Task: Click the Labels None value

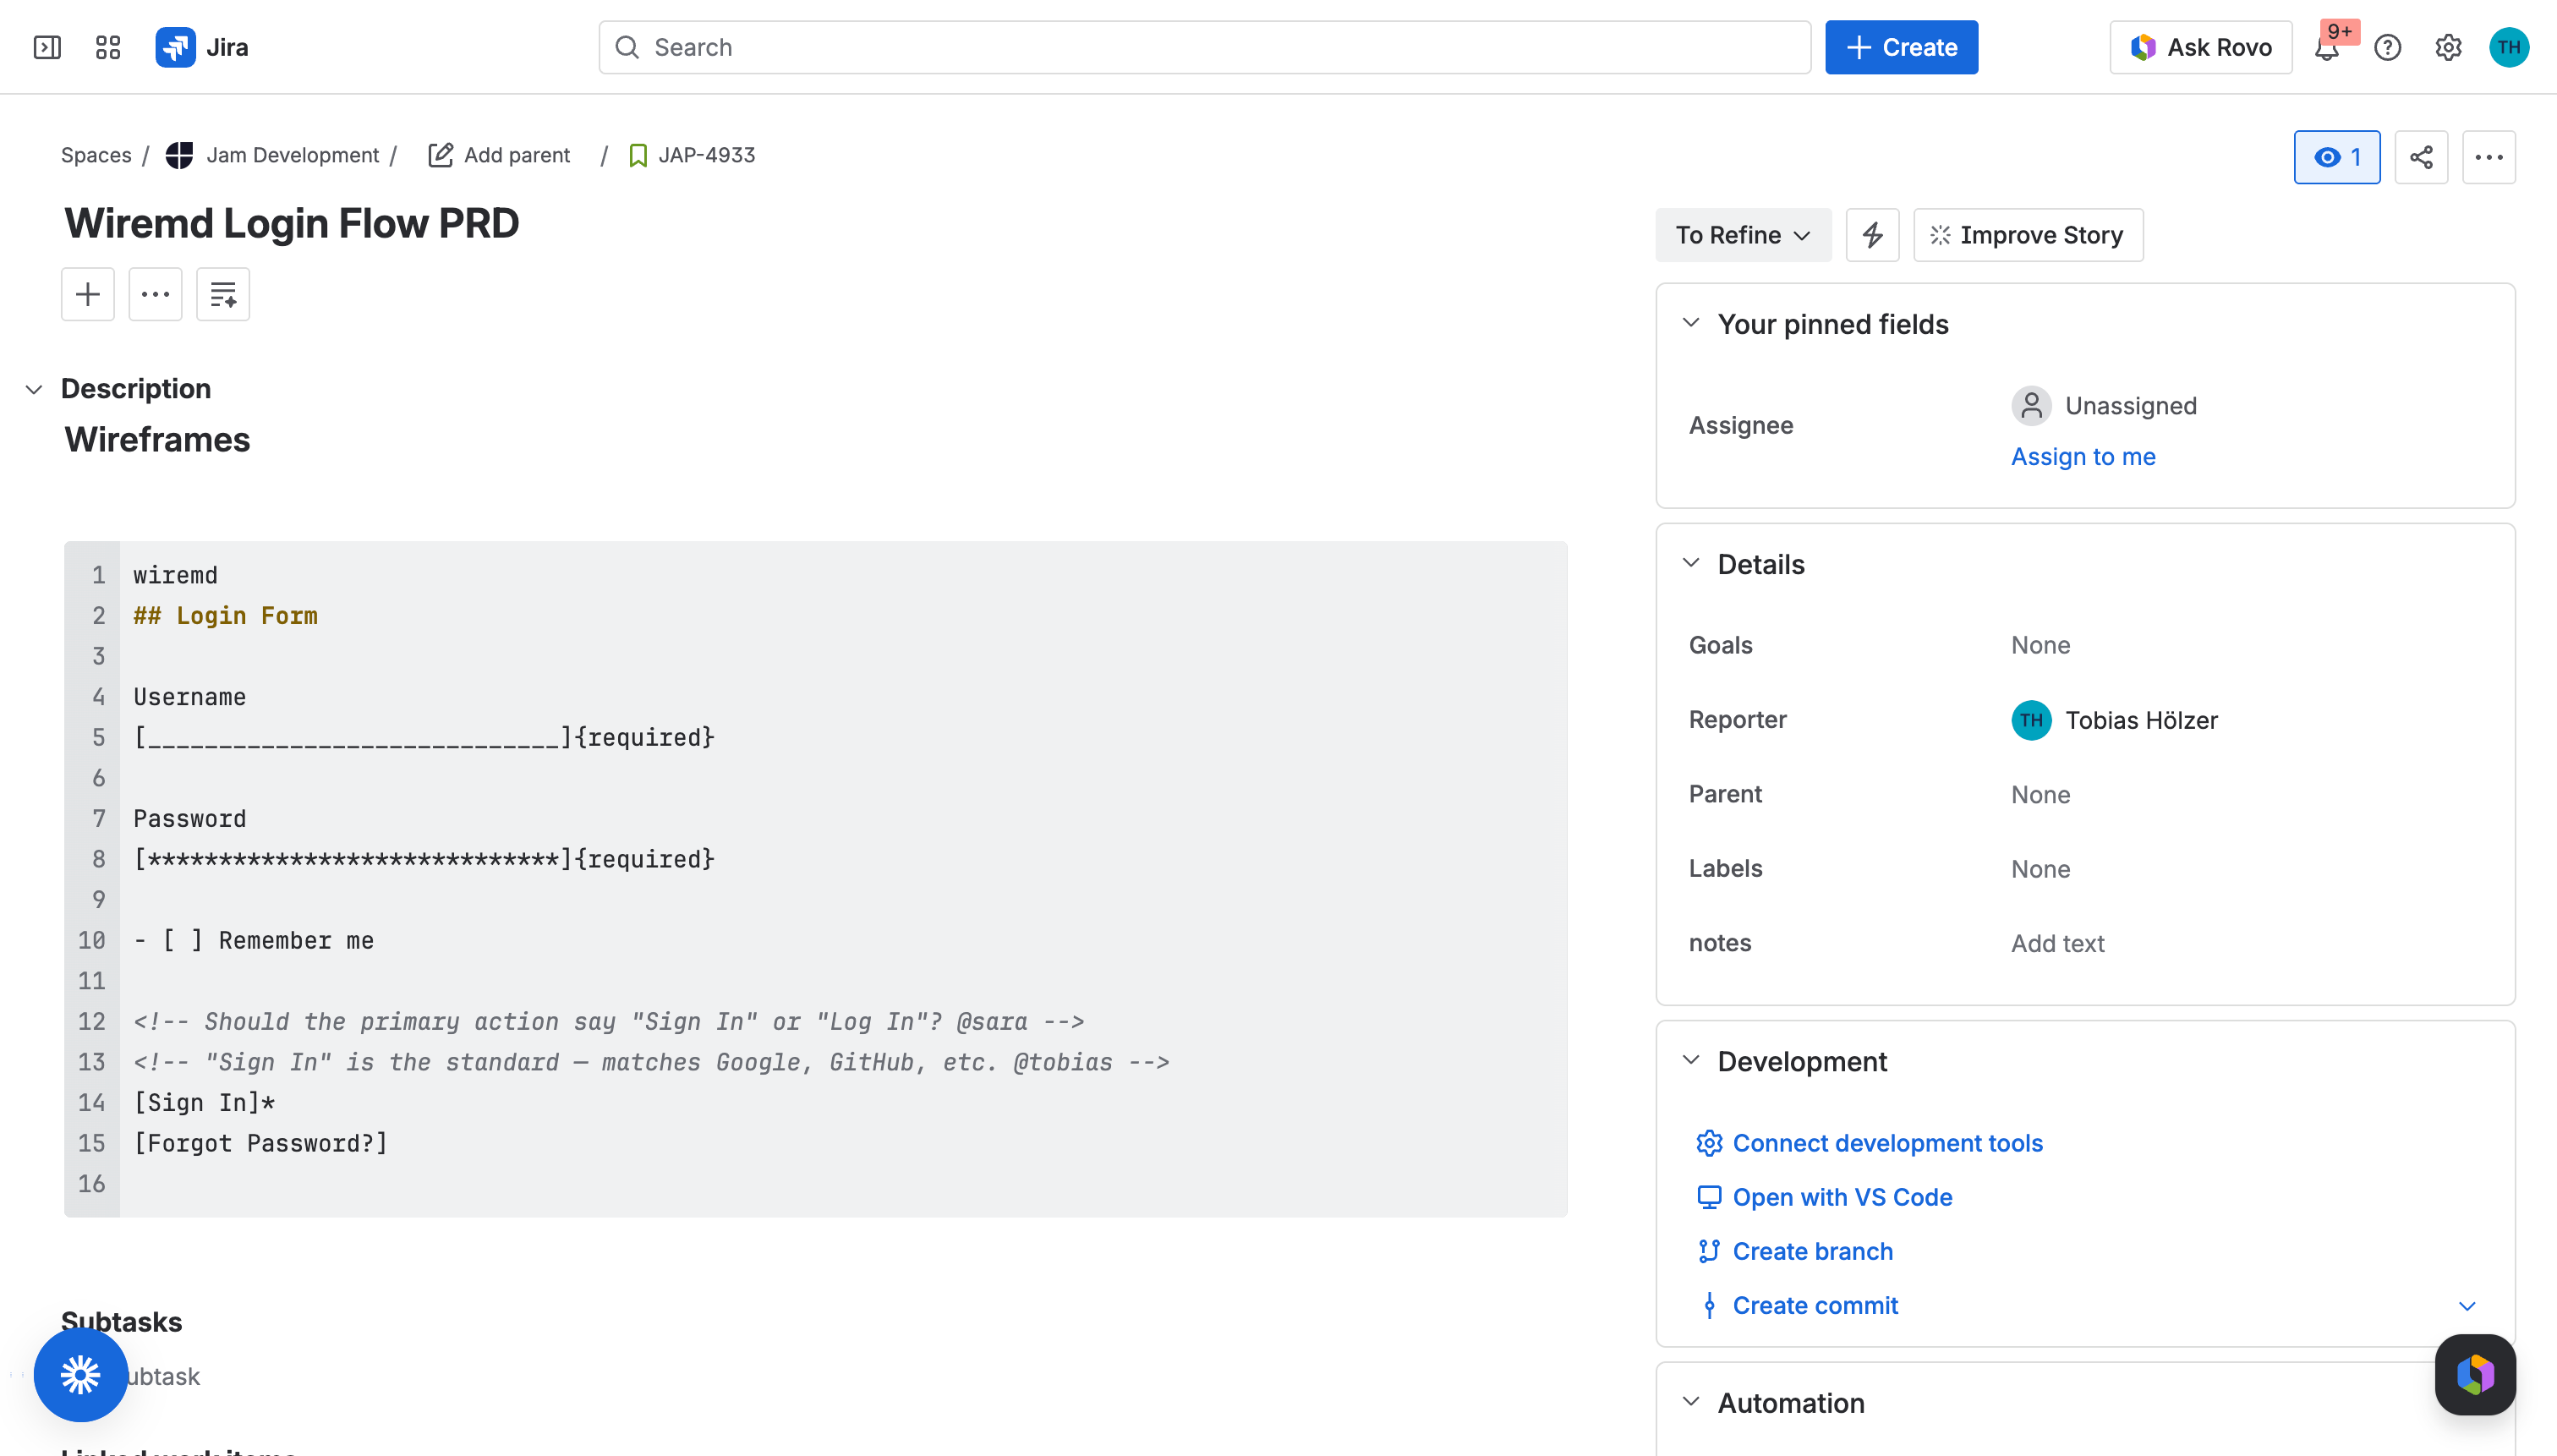Action: click(2040, 869)
